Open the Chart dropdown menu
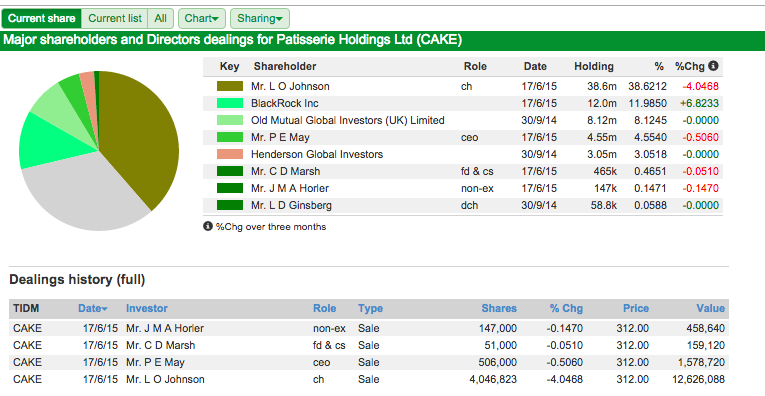Image resolution: width=765 pixels, height=396 pixels. click(x=202, y=19)
